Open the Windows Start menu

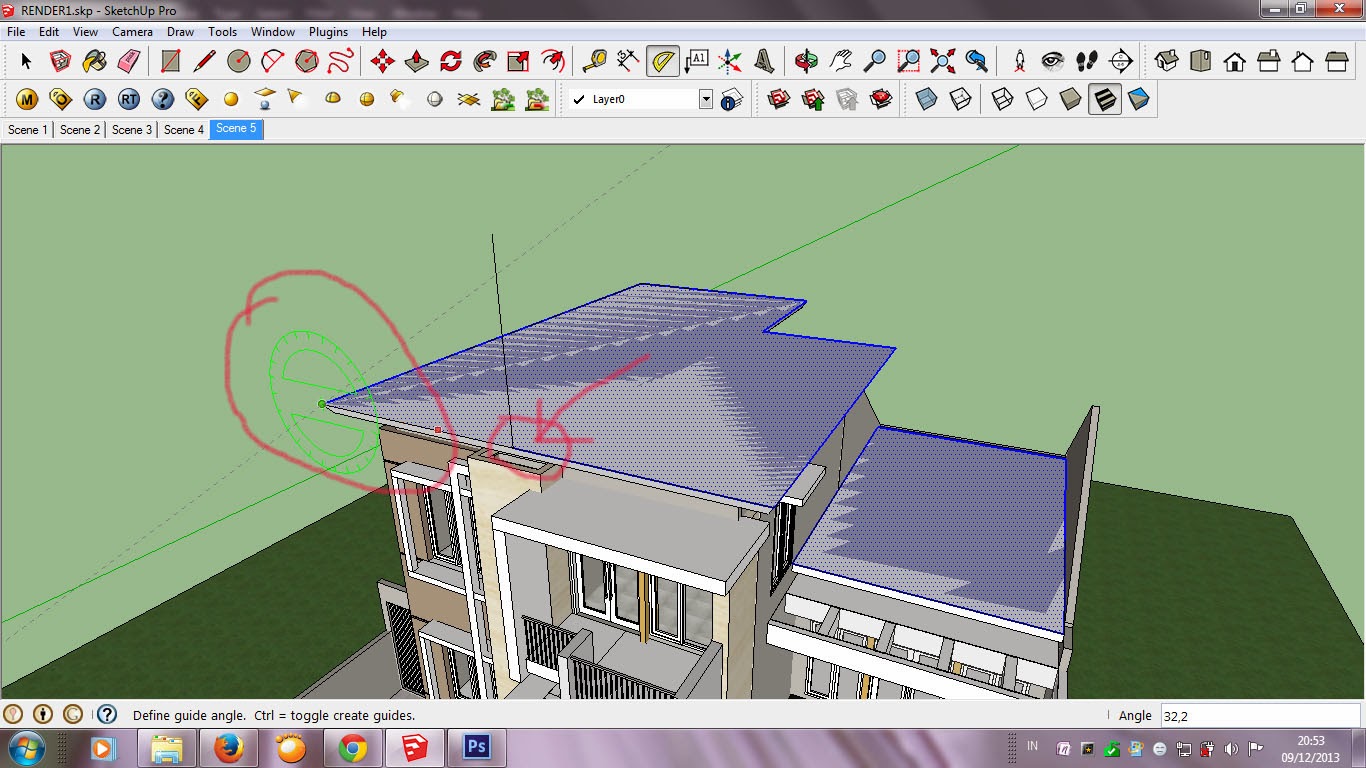26,748
